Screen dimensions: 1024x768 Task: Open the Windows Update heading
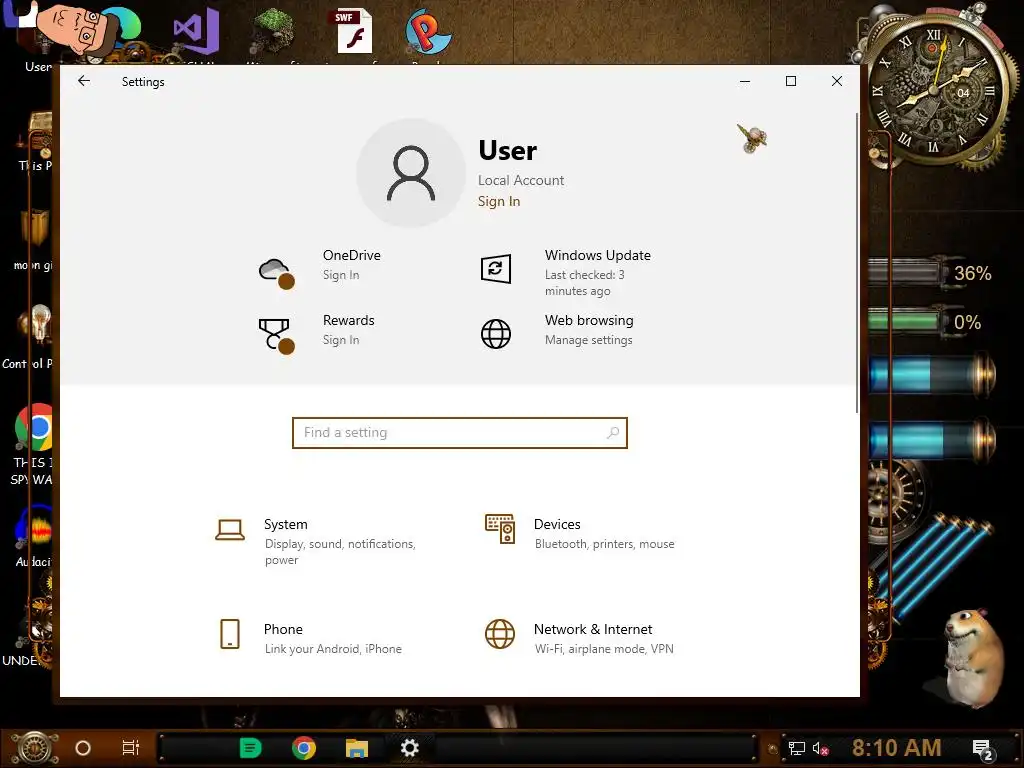[598, 255]
